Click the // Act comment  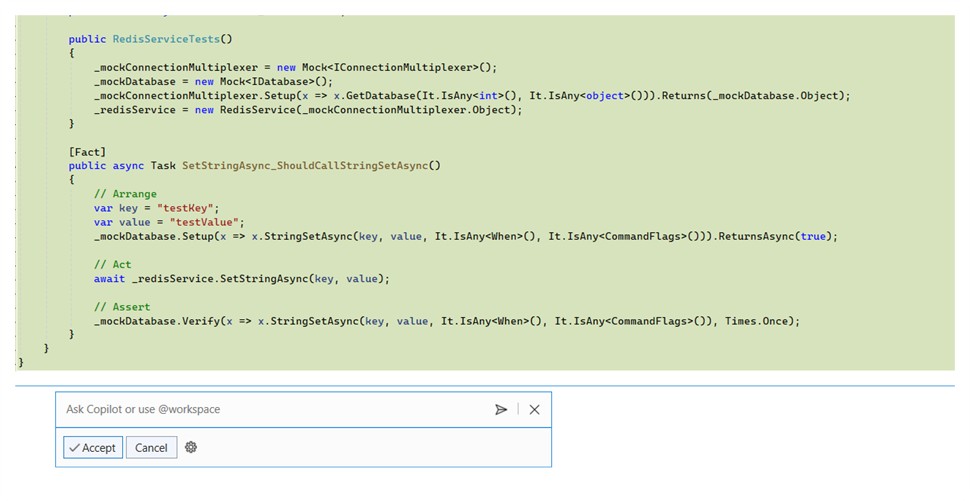(113, 264)
